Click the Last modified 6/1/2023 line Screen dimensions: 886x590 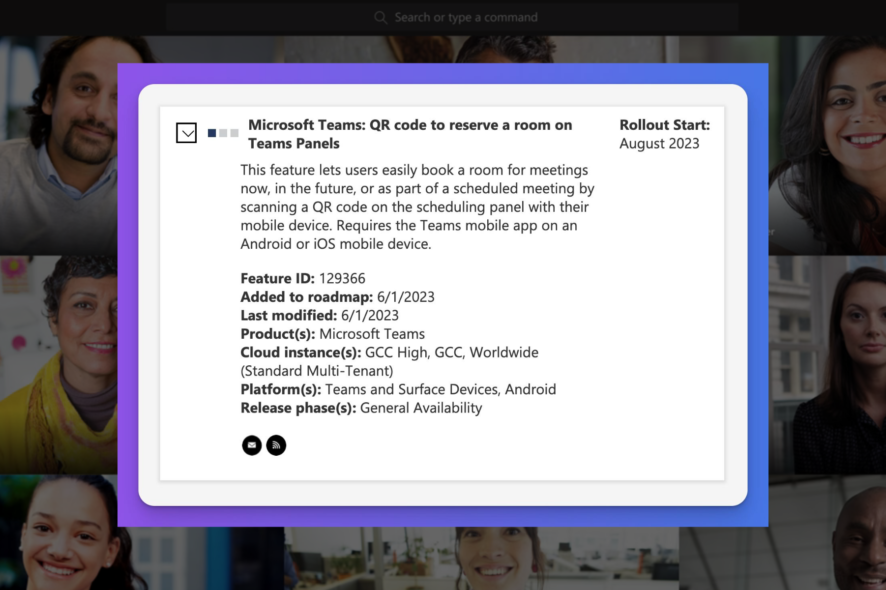[x=319, y=315]
